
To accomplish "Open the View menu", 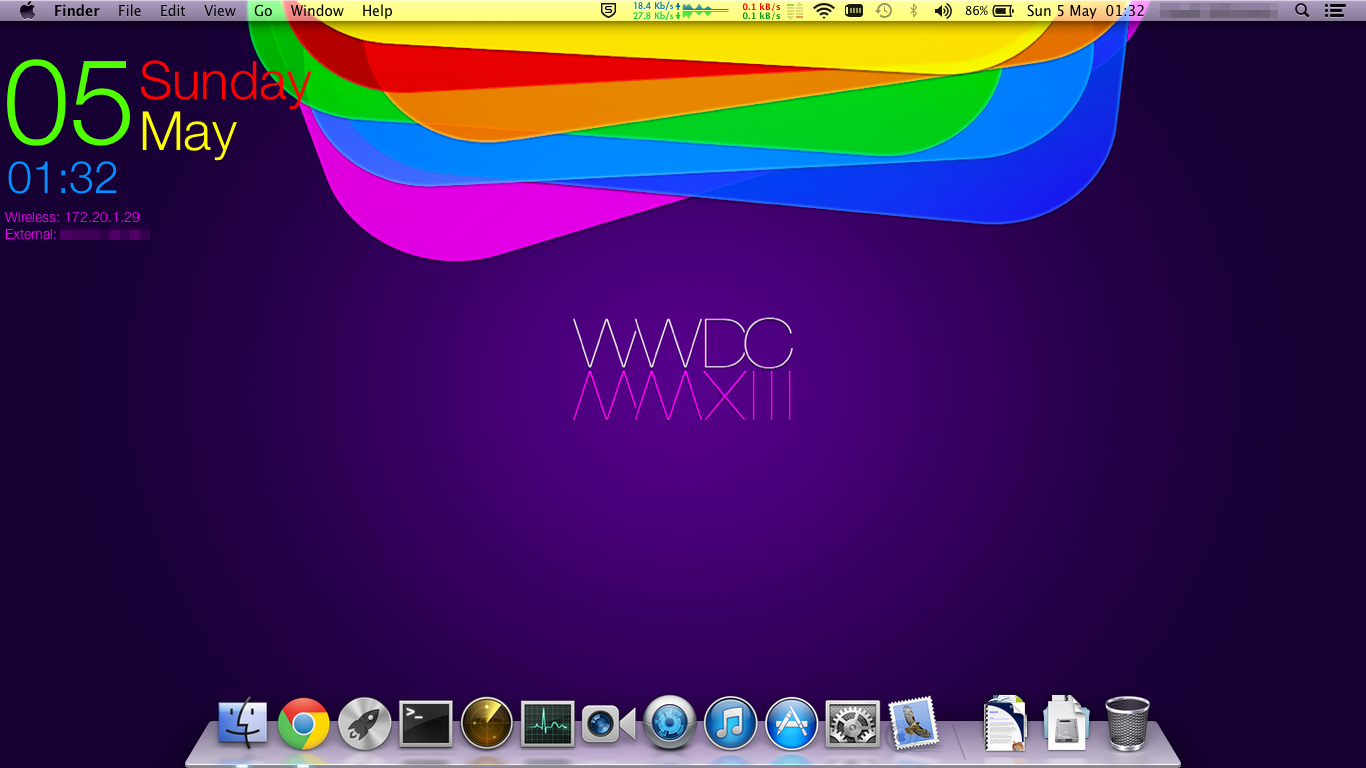I will pyautogui.click(x=220, y=11).
